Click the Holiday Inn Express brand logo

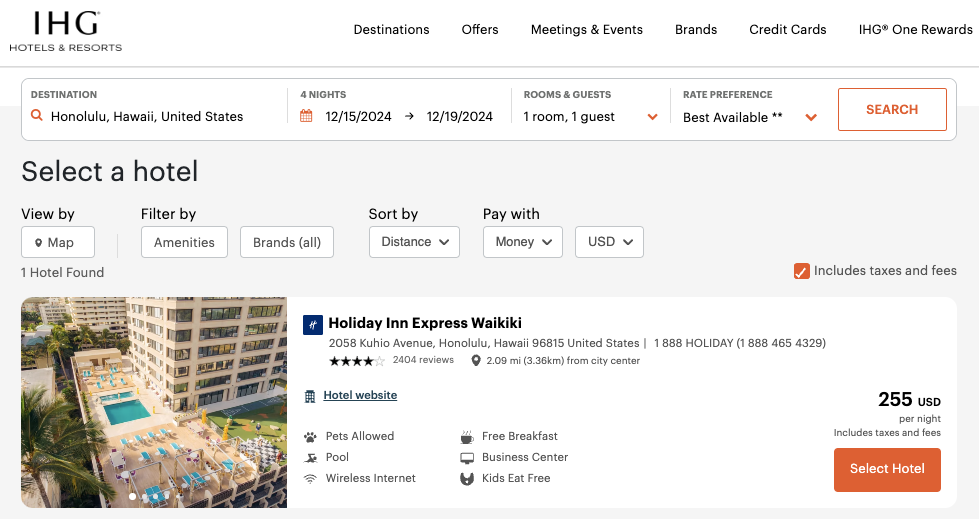click(313, 325)
